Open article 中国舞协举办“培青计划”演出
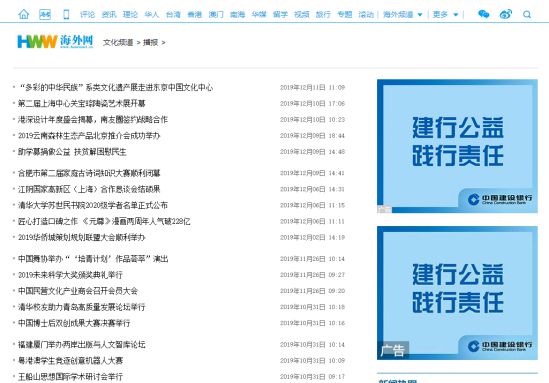The height and width of the screenshot is (383, 549). tap(93, 259)
